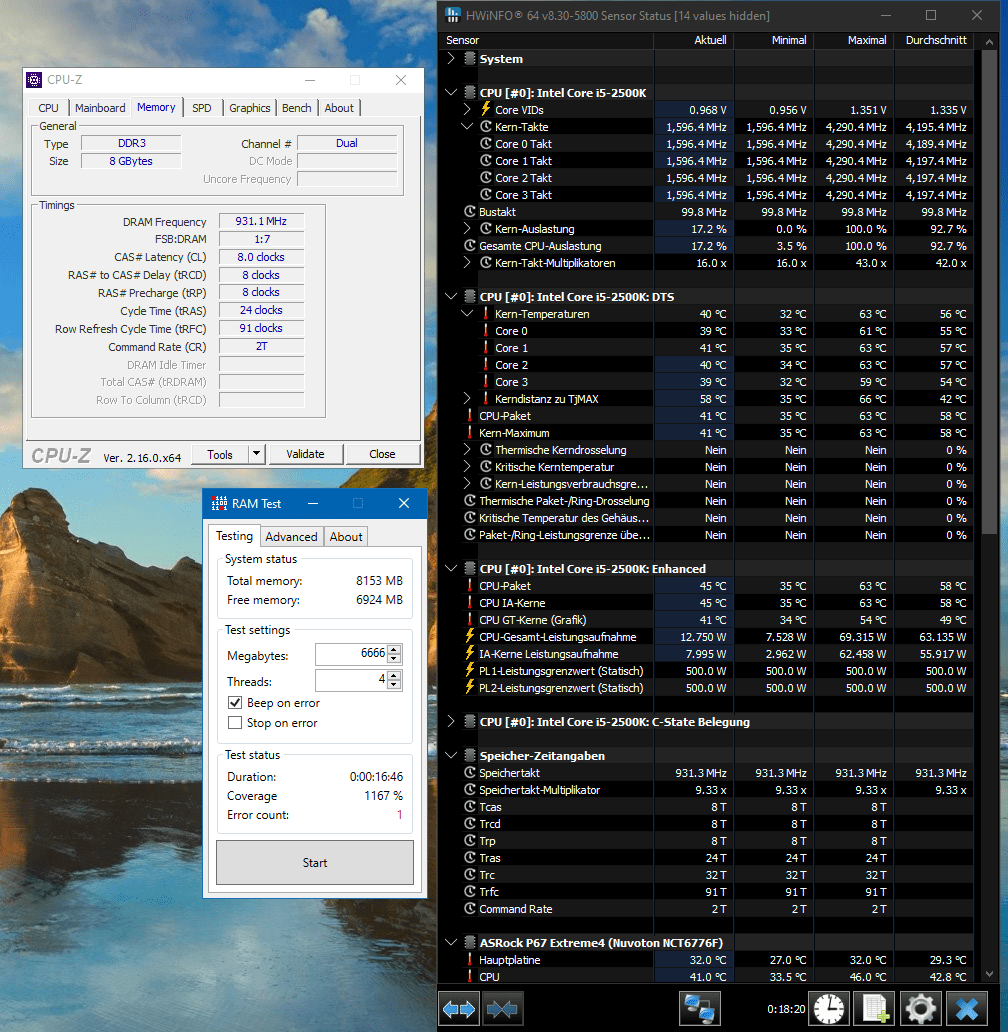1008x1032 pixels.
Task: Open Advanced tab in RAM Test
Action: tap(291, 536)
